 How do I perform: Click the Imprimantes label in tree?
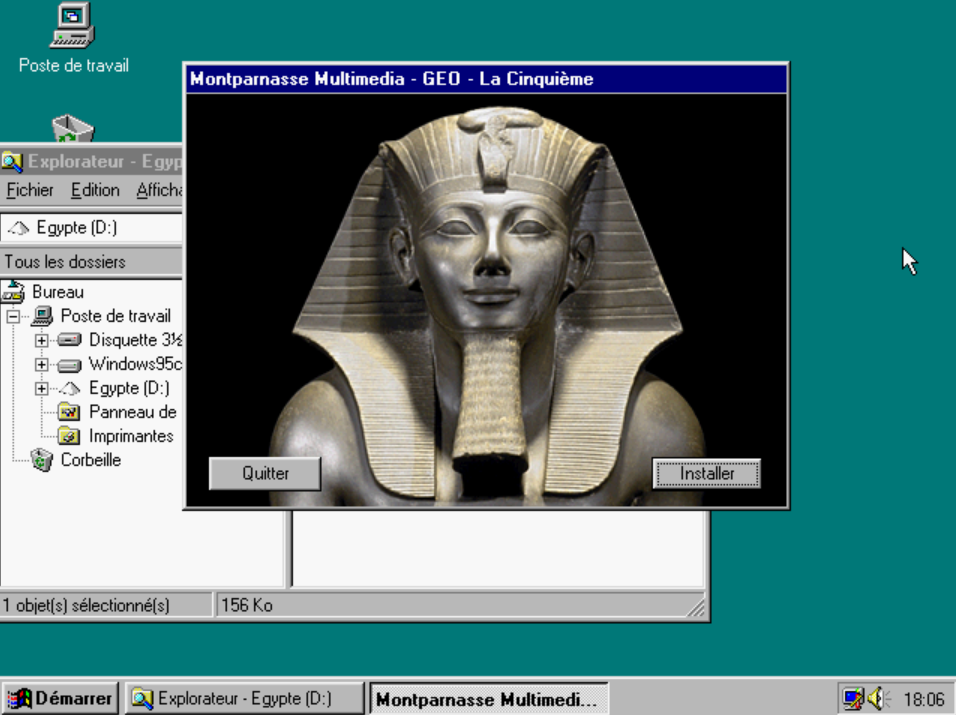131,436
